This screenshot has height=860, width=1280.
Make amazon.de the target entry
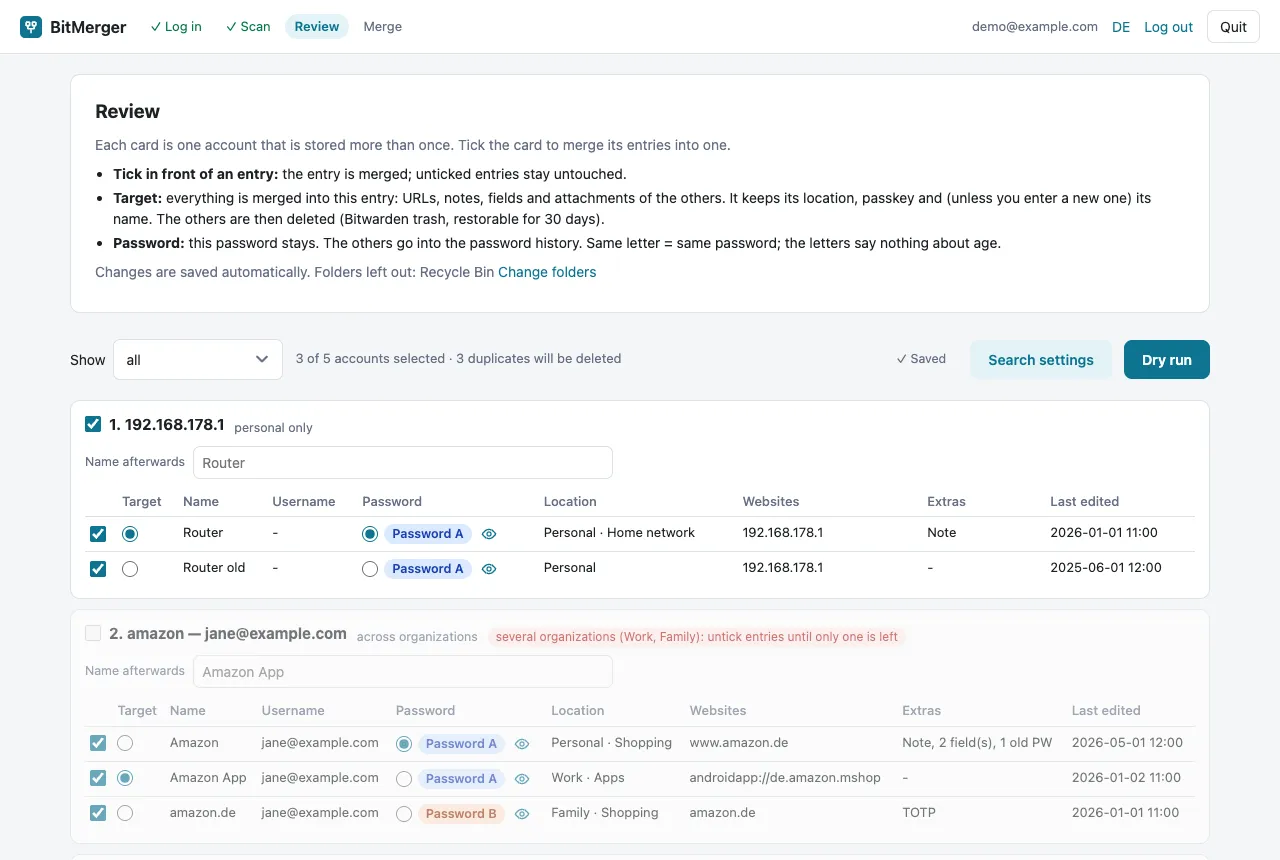tap(125, 813)
